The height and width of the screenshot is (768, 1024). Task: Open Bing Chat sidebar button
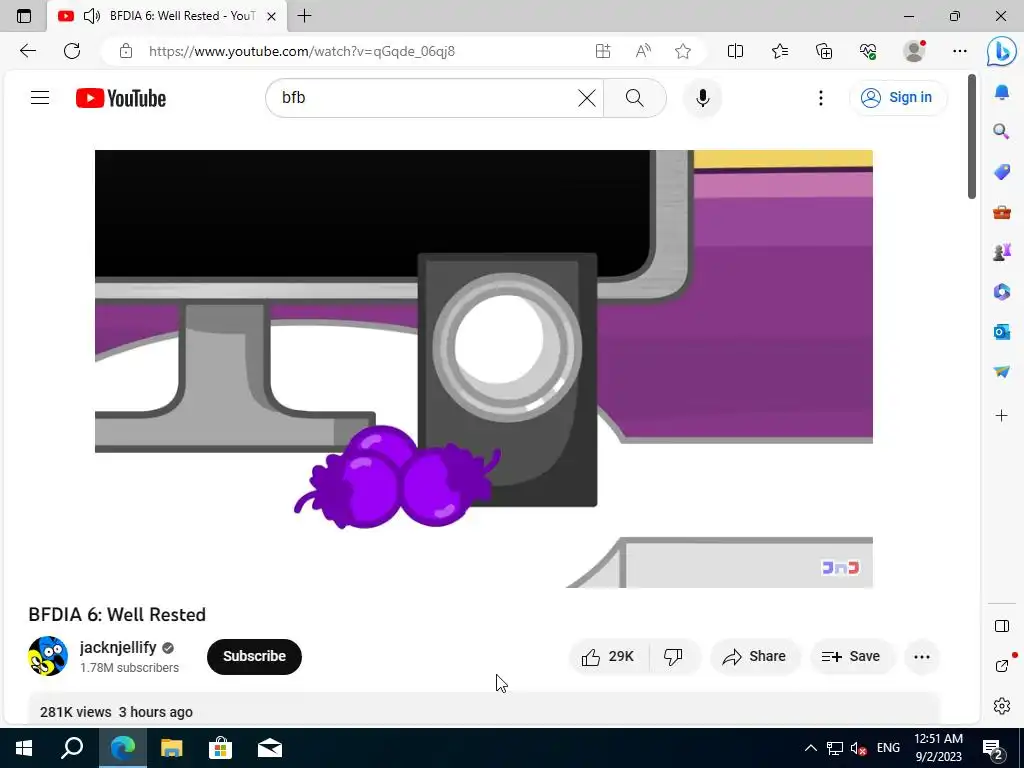(1001, 52)
